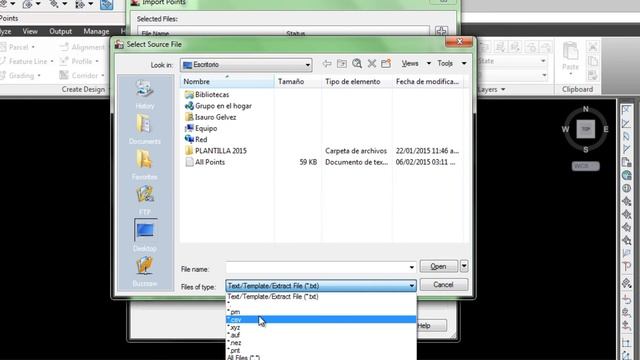Screen dimensions: 640x360
Task: Choose *.xyz file type option
Action: pos(321,327)
